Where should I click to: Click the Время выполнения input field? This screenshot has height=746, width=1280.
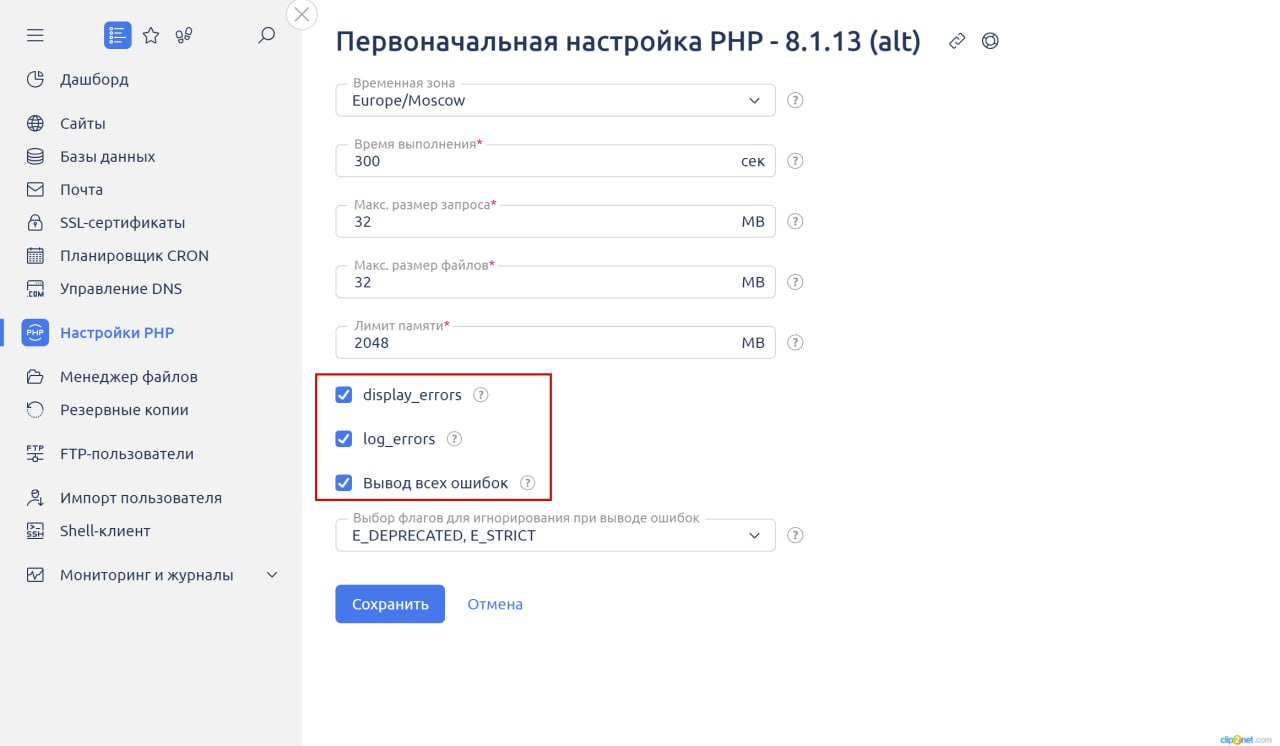(x=540, y=161)
